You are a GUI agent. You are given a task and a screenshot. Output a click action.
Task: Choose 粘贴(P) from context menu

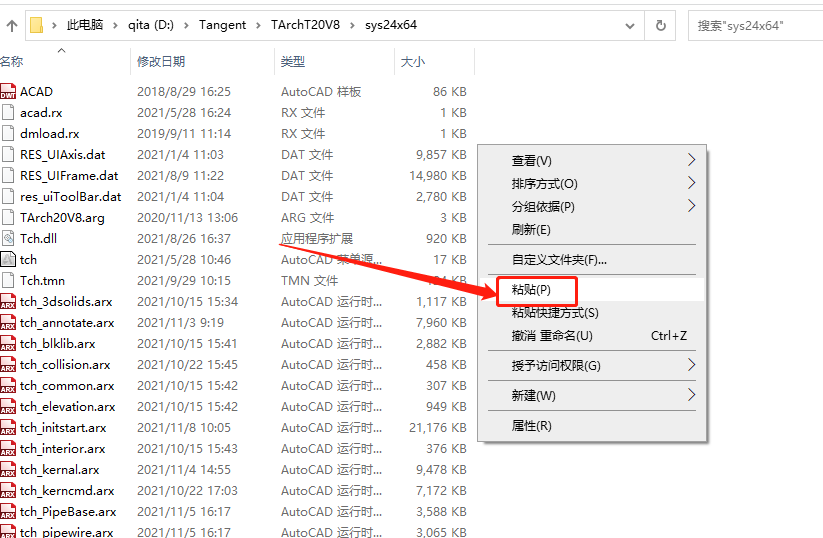point(530,290)
